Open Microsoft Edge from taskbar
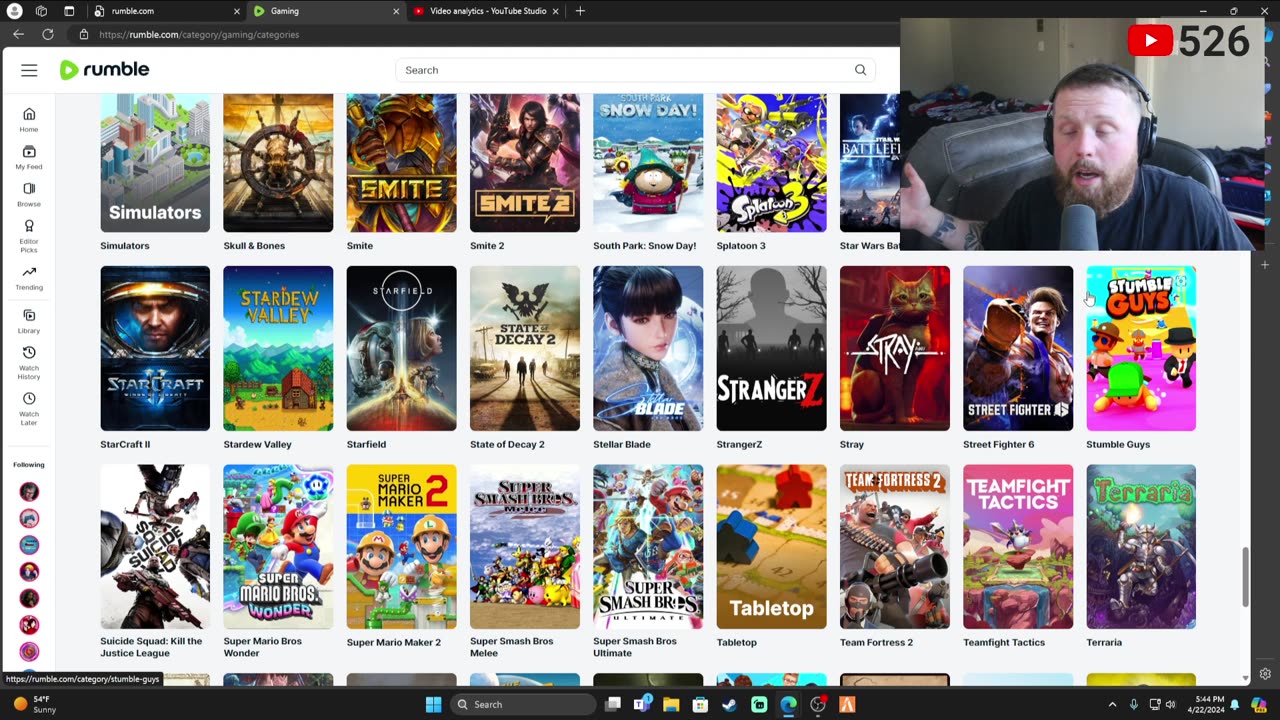Image resolution: width=1280 pixels, height=720 pixels. coord(789,704)
